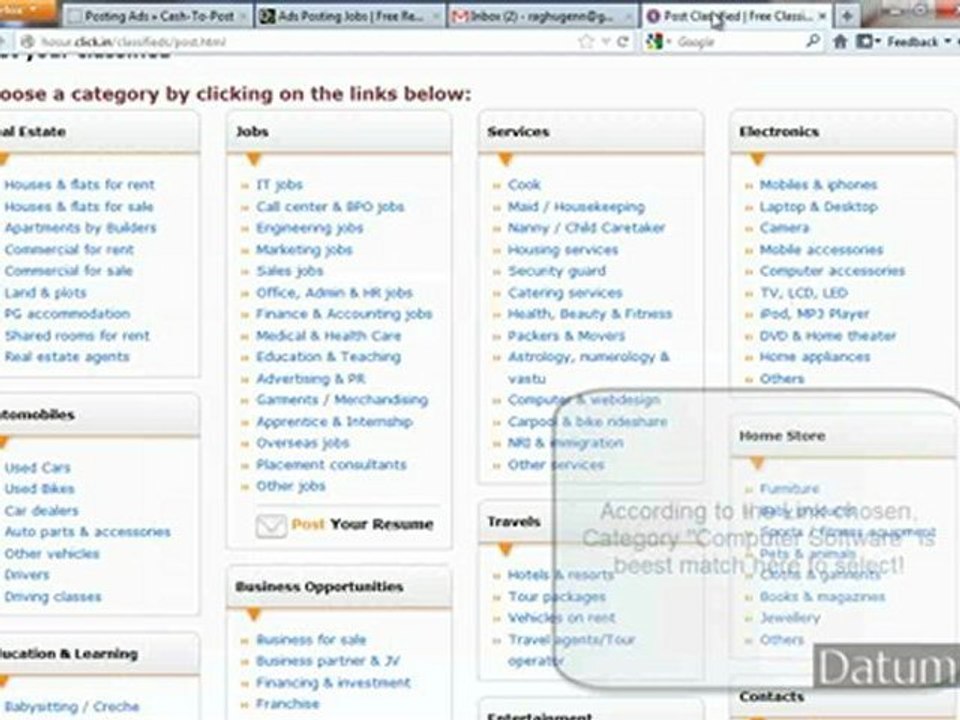Viewport: 960px width, 720px height.
Task: Open Land & plots link
Action: coord(45,293)
